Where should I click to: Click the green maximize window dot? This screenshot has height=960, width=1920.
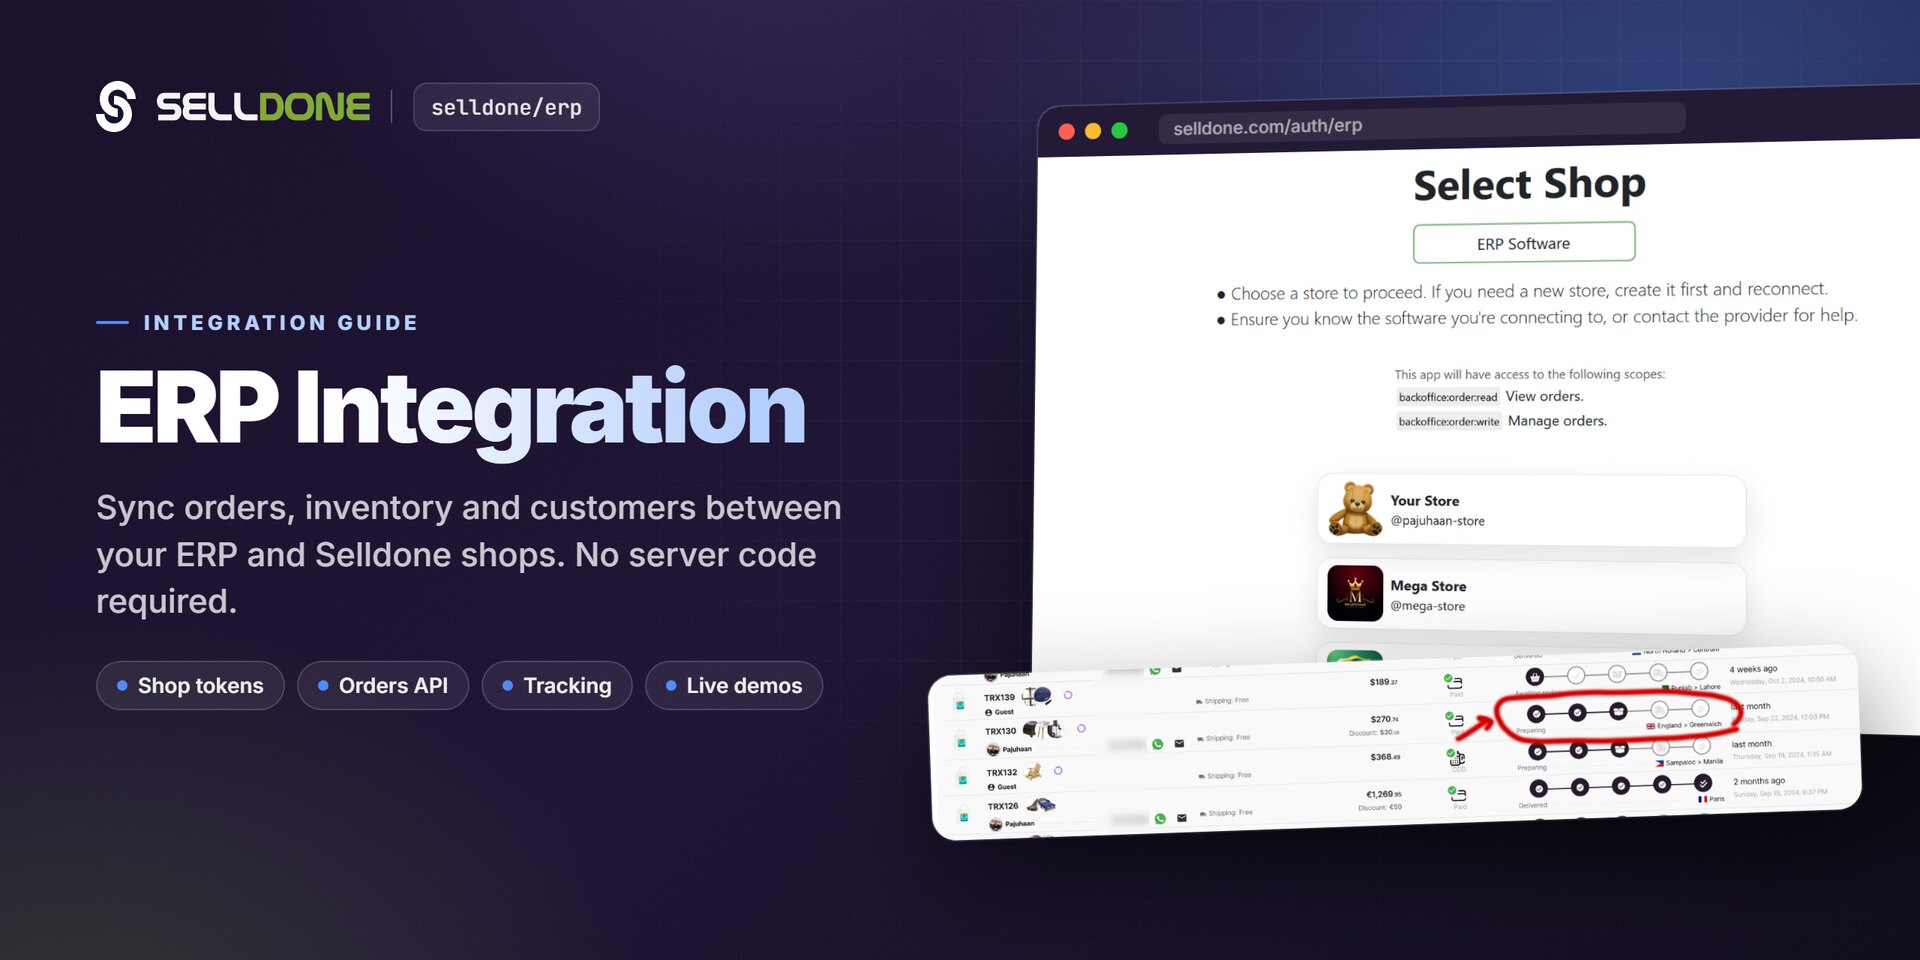[1119, 130]
